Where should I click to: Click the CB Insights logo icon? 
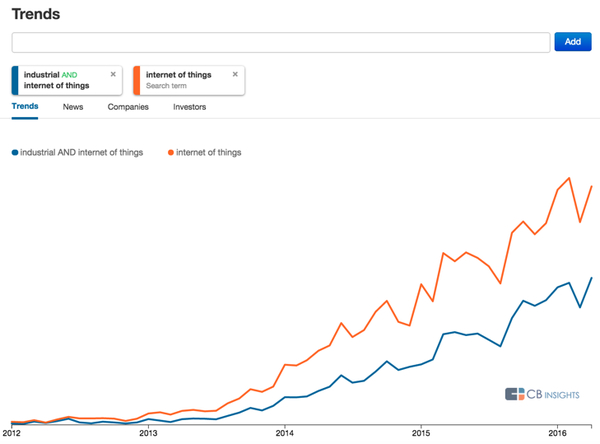515,394
